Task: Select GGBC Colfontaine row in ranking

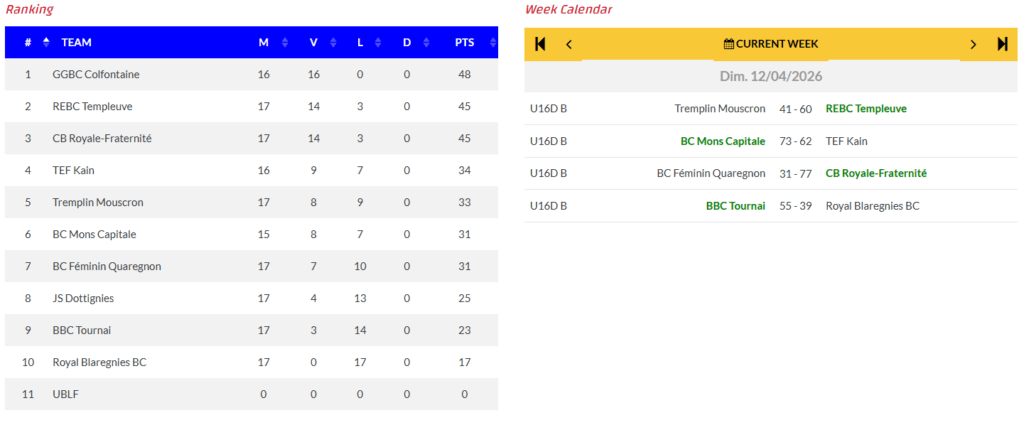Action: click(96, 75)
